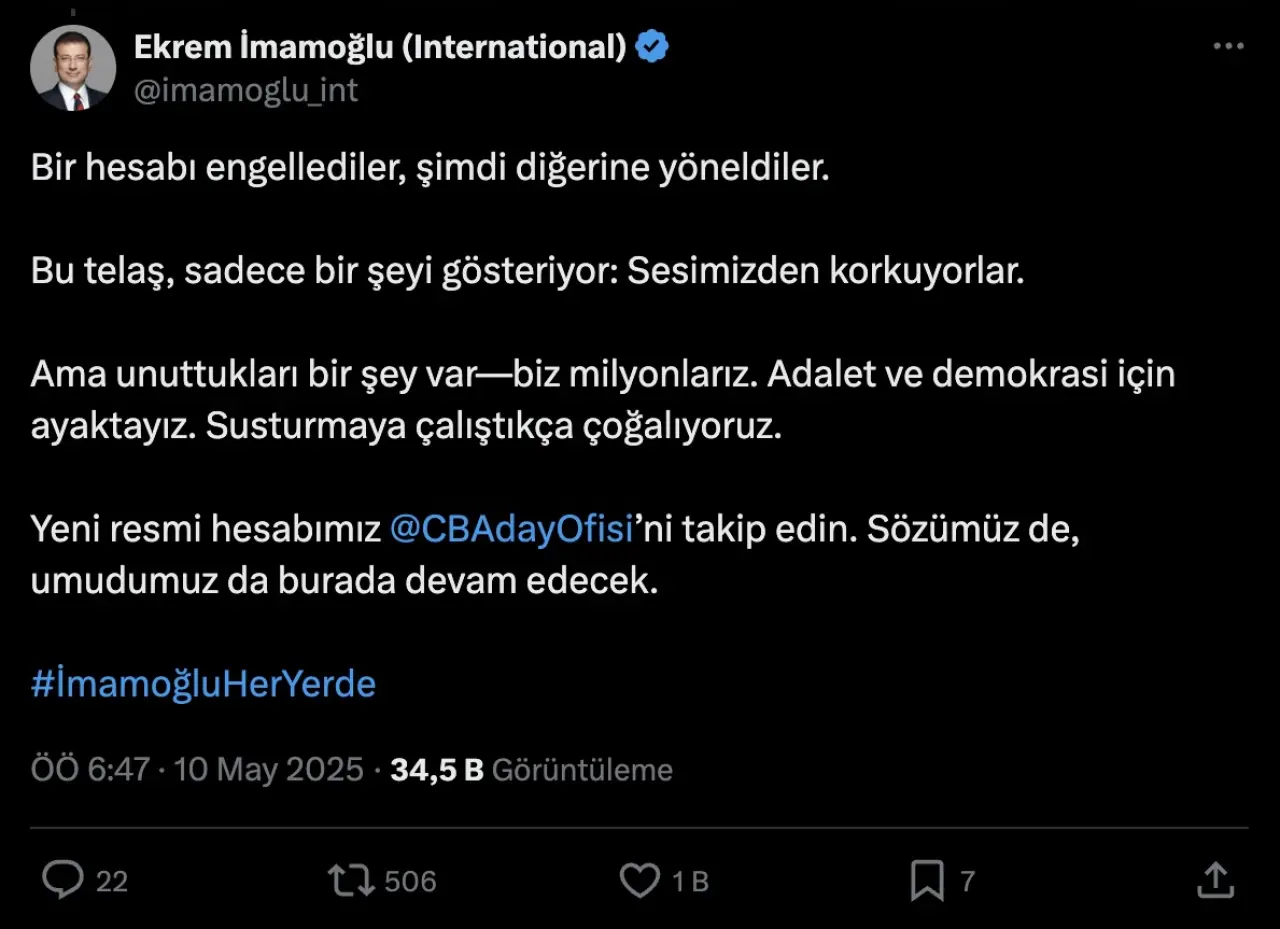Open the #İmamoğluHerYerde hashtag
Screen dimensions: 1280x929
point(203,684)
